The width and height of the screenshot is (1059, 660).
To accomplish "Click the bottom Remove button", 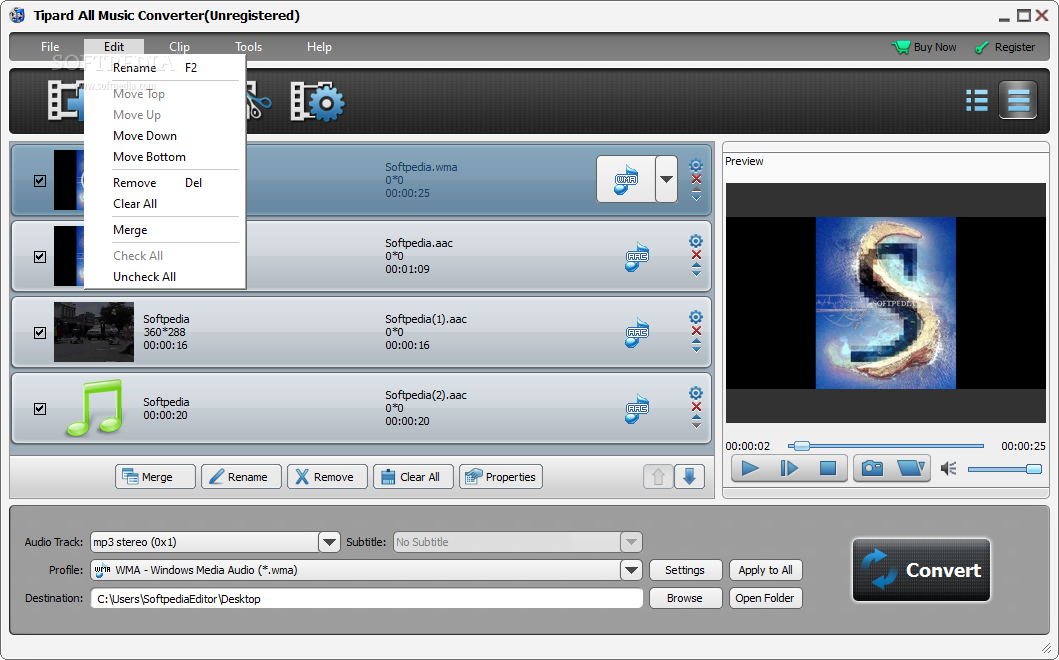I will [327, 477].
